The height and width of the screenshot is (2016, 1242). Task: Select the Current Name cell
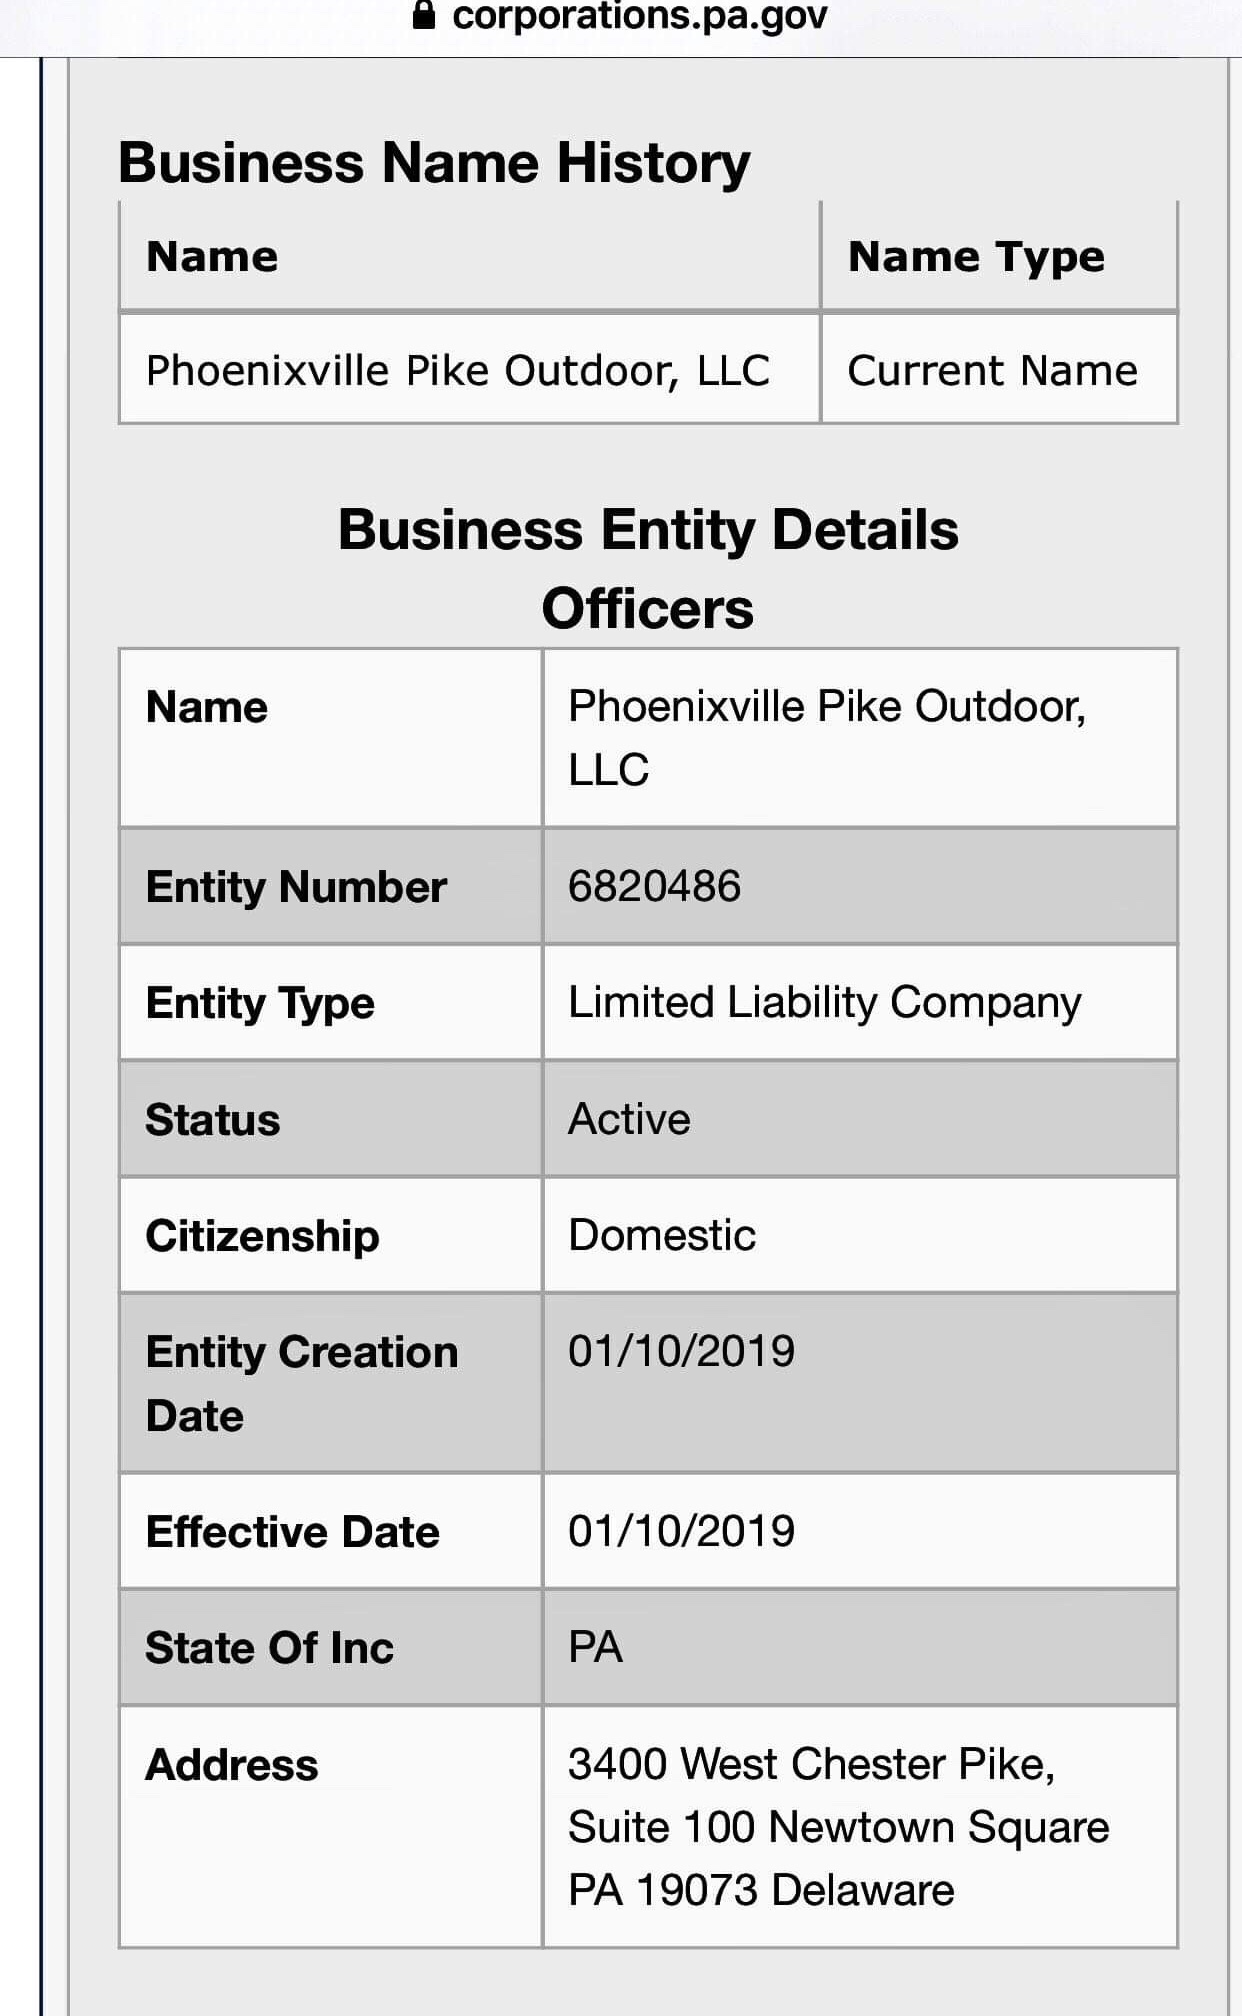pyautogui.click(x=992, y=371)
